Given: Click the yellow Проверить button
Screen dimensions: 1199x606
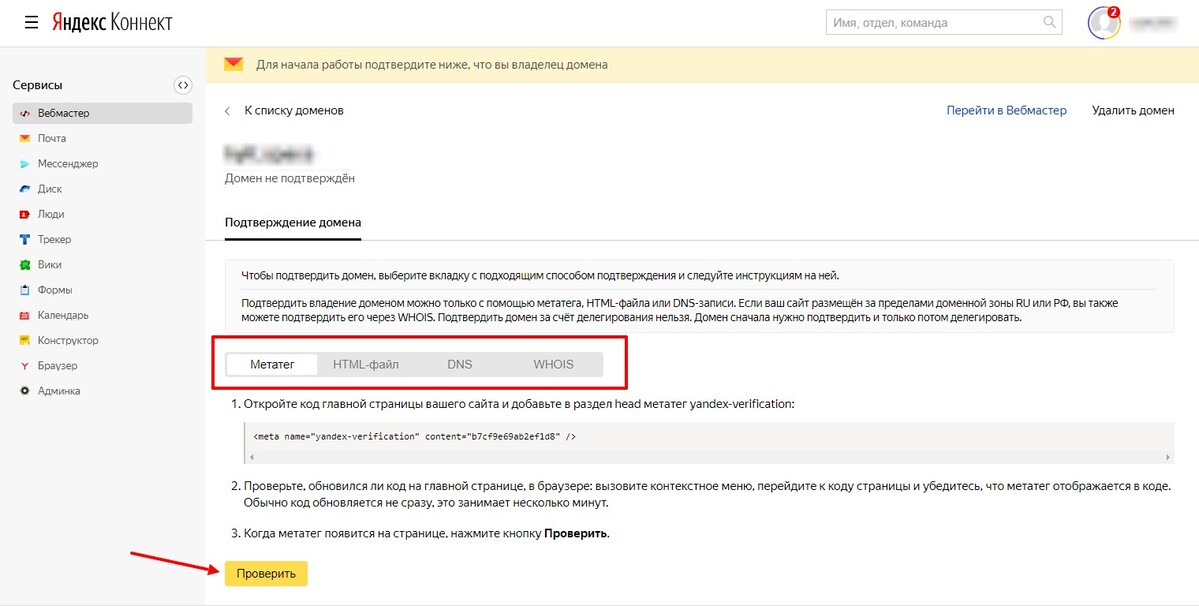Looking at the screenshot, I should [266, 573].
